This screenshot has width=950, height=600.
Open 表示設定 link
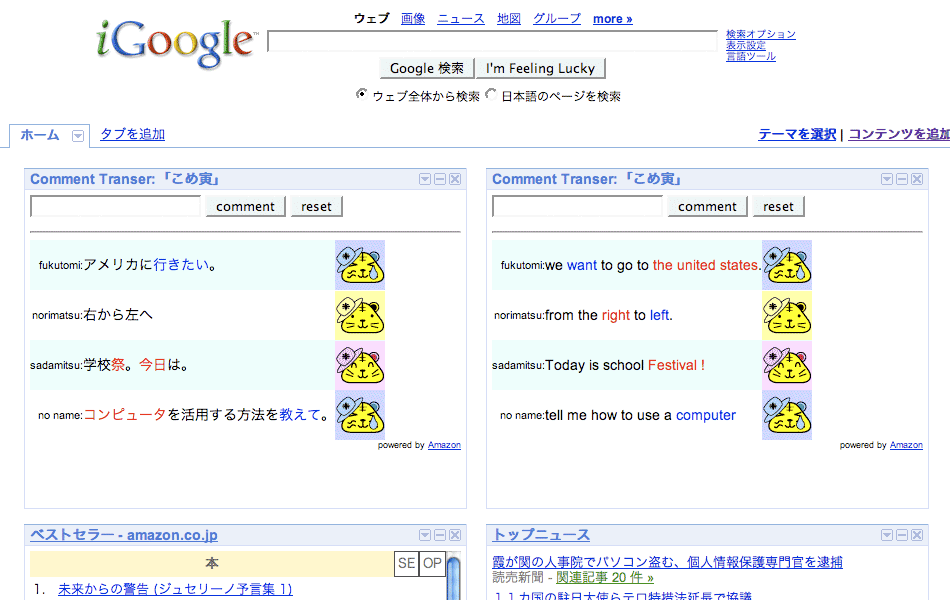pyautogui.click(x=746, y=45)
